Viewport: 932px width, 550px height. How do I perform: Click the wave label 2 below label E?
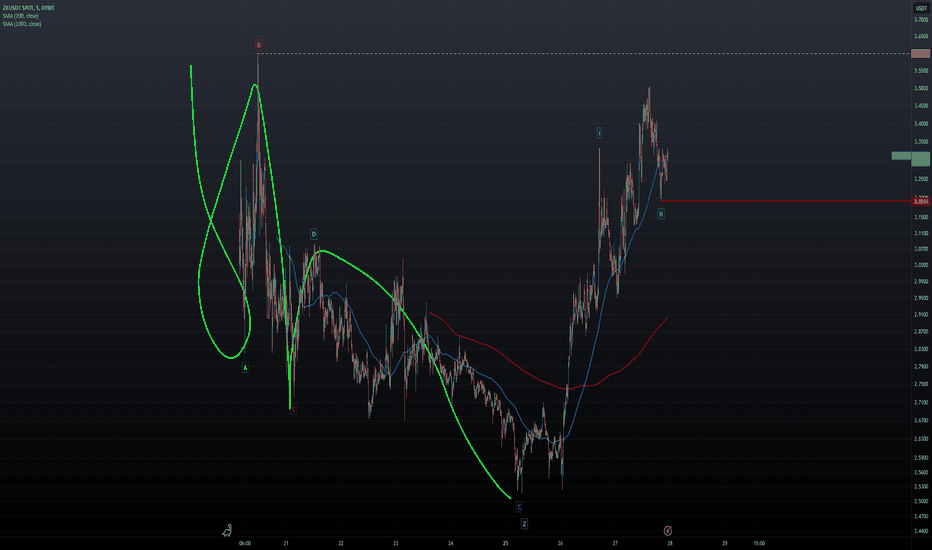(524, 523)
